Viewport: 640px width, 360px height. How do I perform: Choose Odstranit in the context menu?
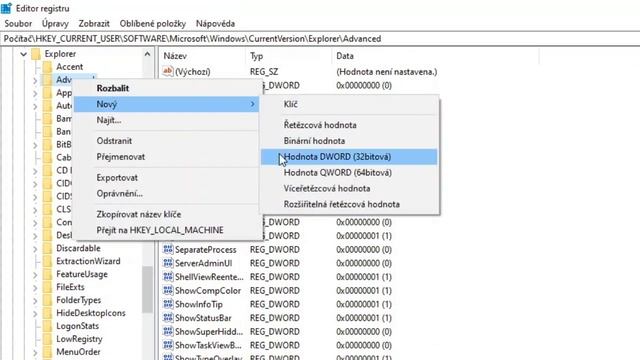(x=167, y=141)
